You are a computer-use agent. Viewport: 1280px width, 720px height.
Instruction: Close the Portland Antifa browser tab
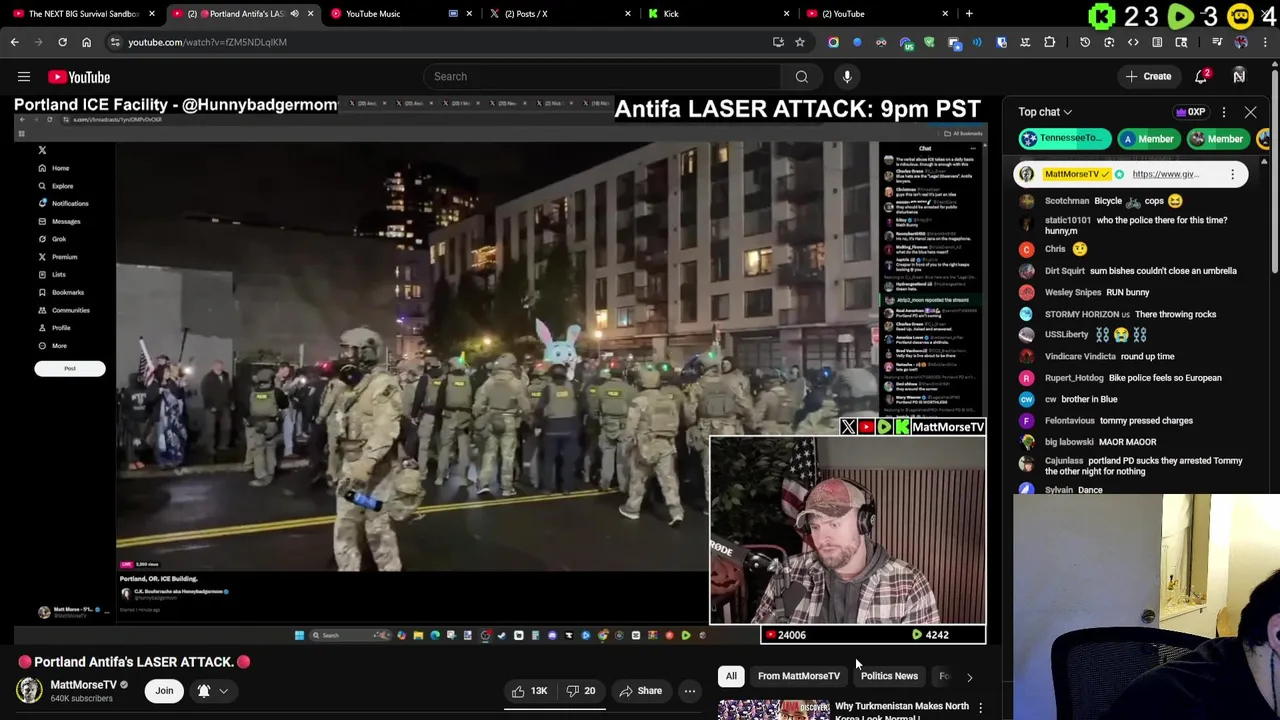click(x=310, y=14)
